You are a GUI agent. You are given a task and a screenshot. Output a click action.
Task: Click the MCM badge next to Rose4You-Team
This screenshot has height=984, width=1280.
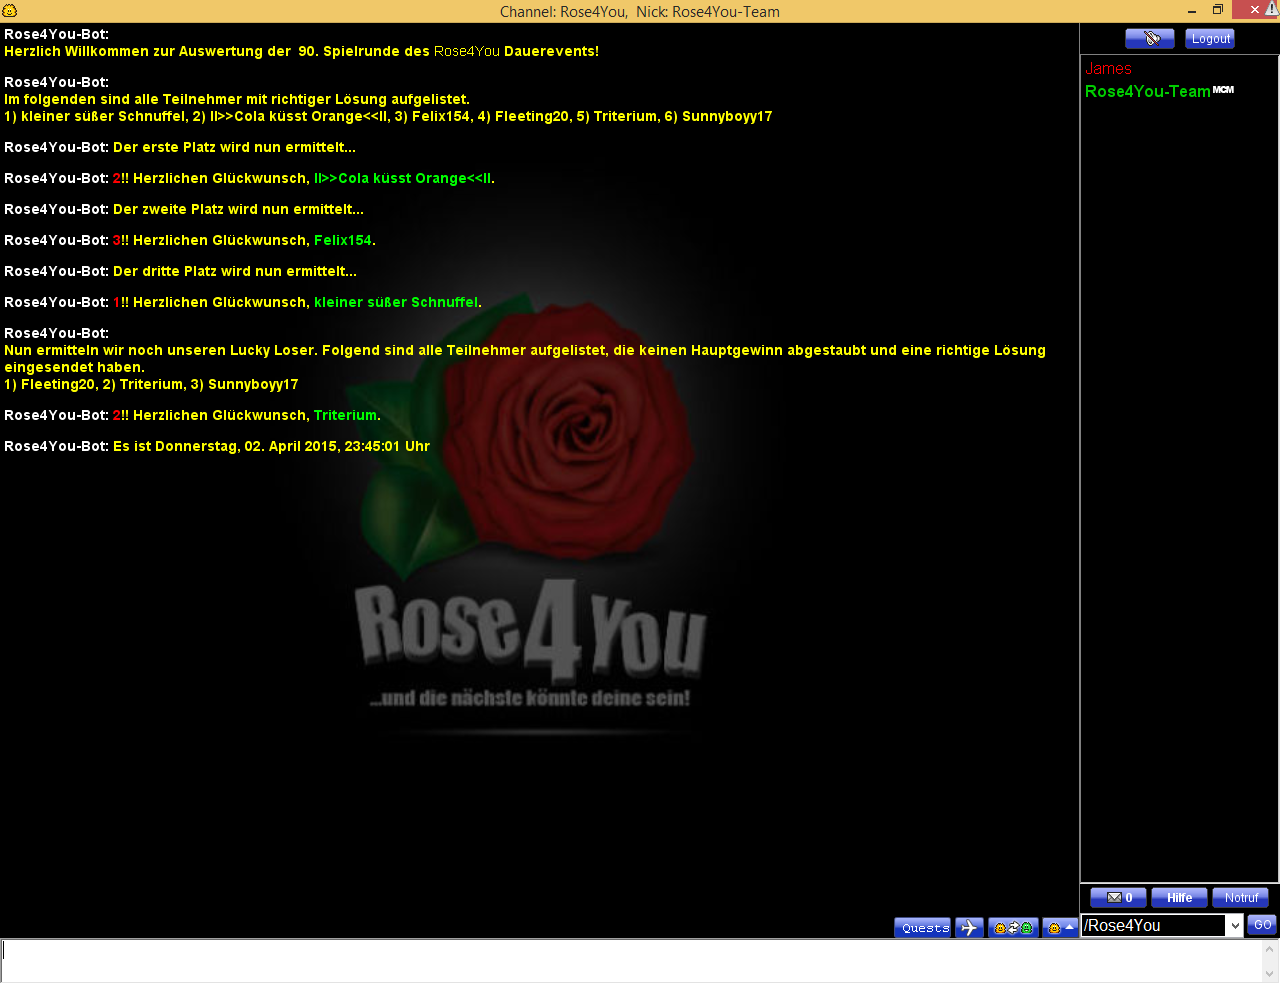tap(1223, 90)
